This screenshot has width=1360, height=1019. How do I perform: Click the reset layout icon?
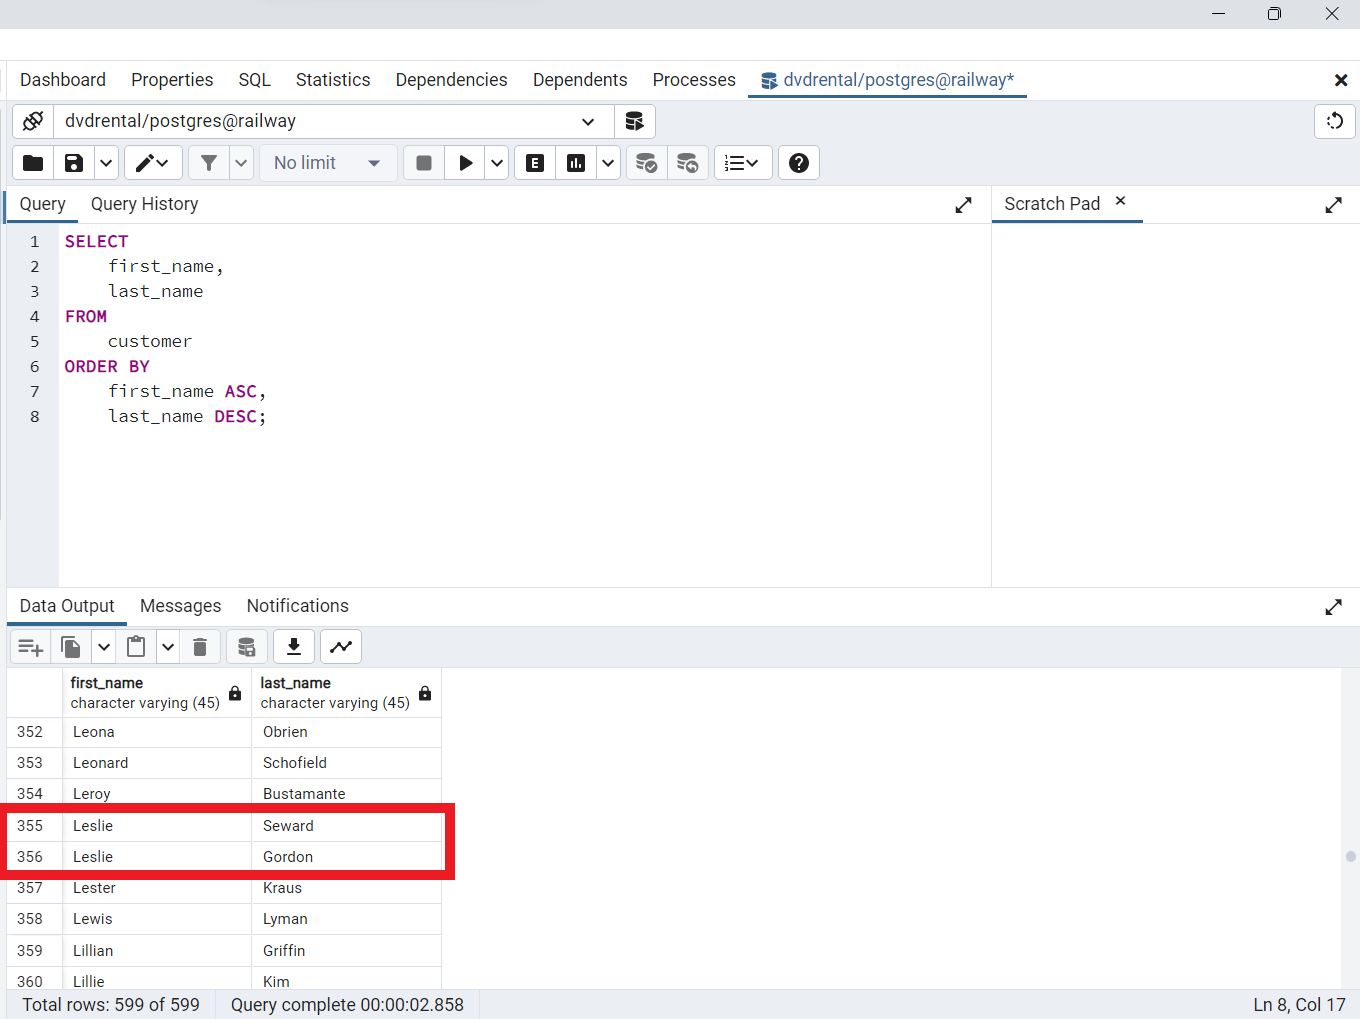point(1335,121)
